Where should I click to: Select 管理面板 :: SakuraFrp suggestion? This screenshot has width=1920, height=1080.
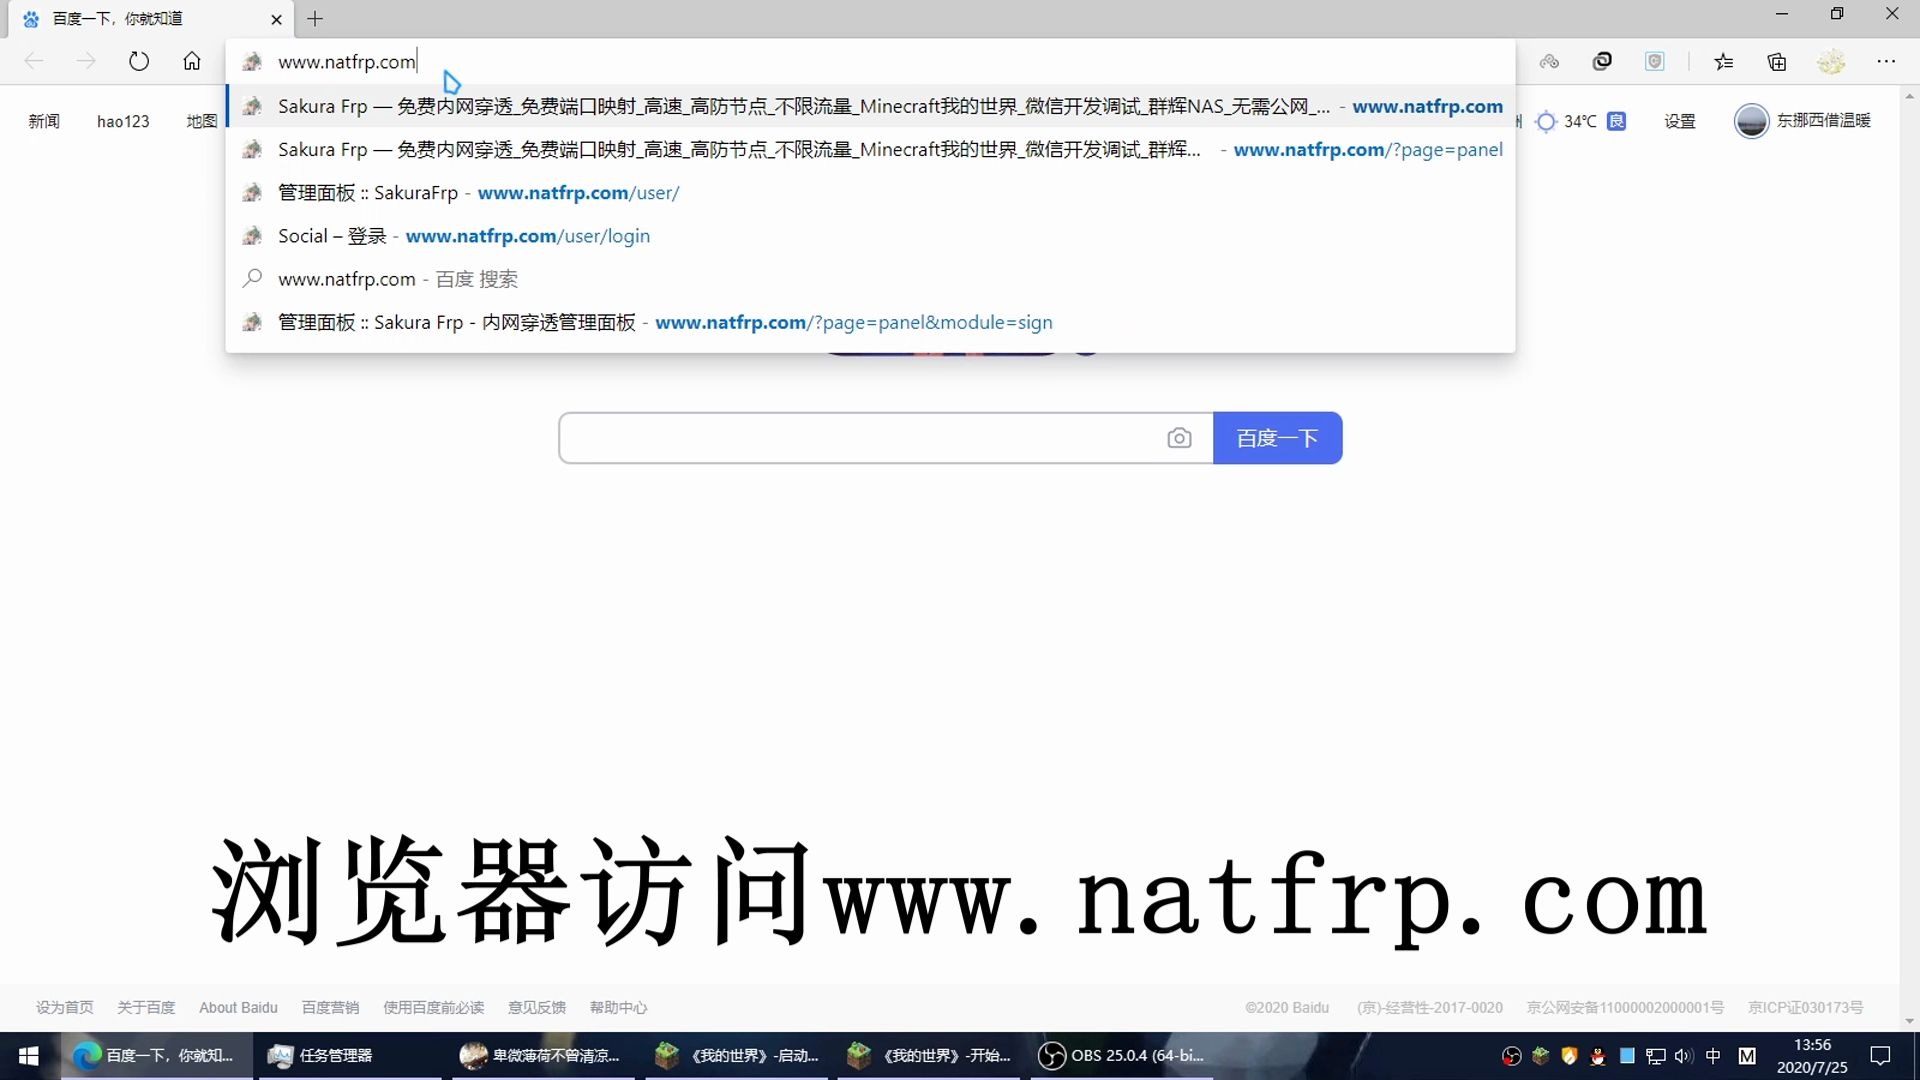[870, 192]
